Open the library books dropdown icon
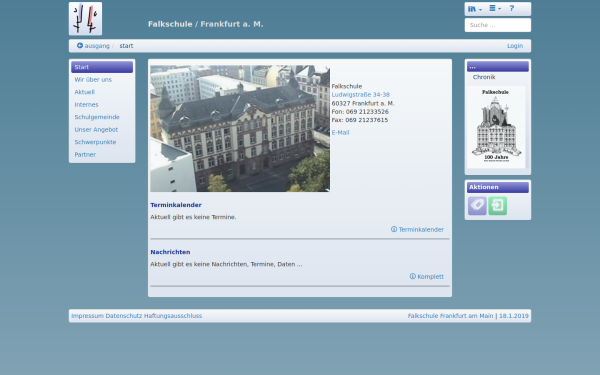The height and width of the screenshot is (375, 600). (x=474, y=9)
